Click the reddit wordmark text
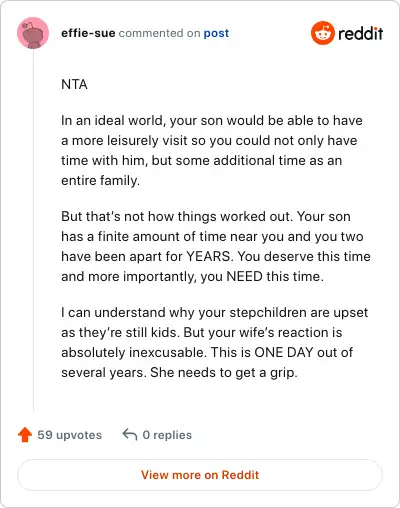400x508 pixels. click(360, 34)
